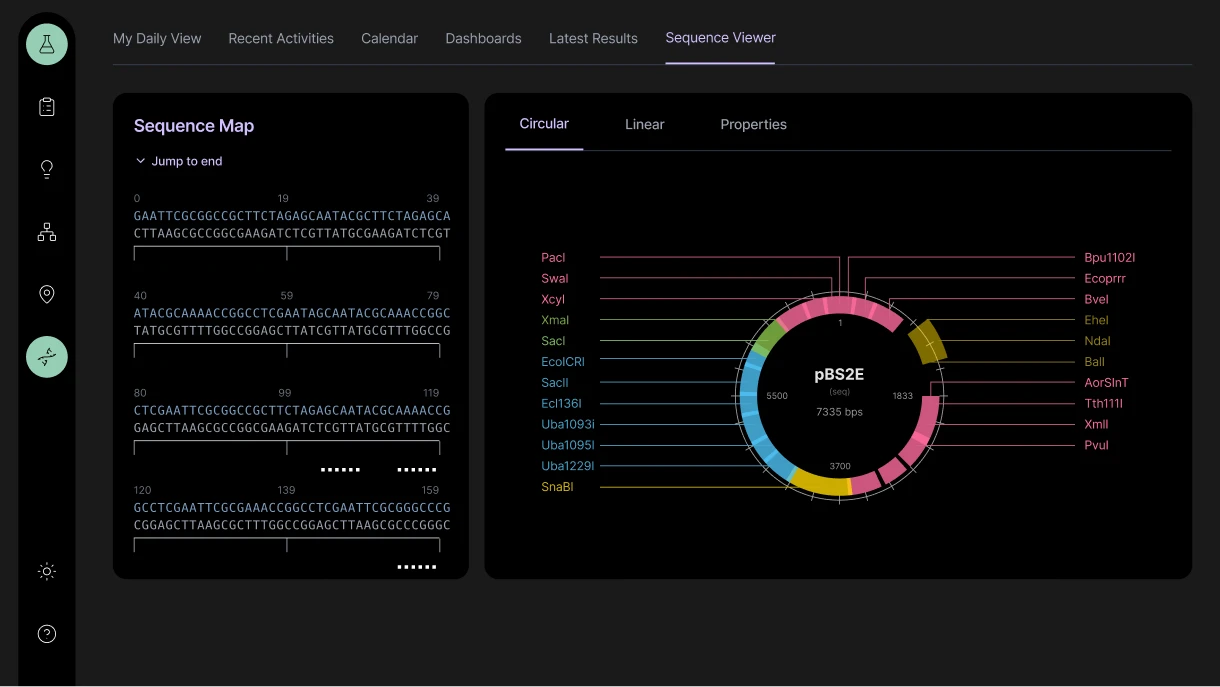This screenshot has height=687, width=1220.
Task: Open the Latest Results tab
Action: (x=593, y=39)
